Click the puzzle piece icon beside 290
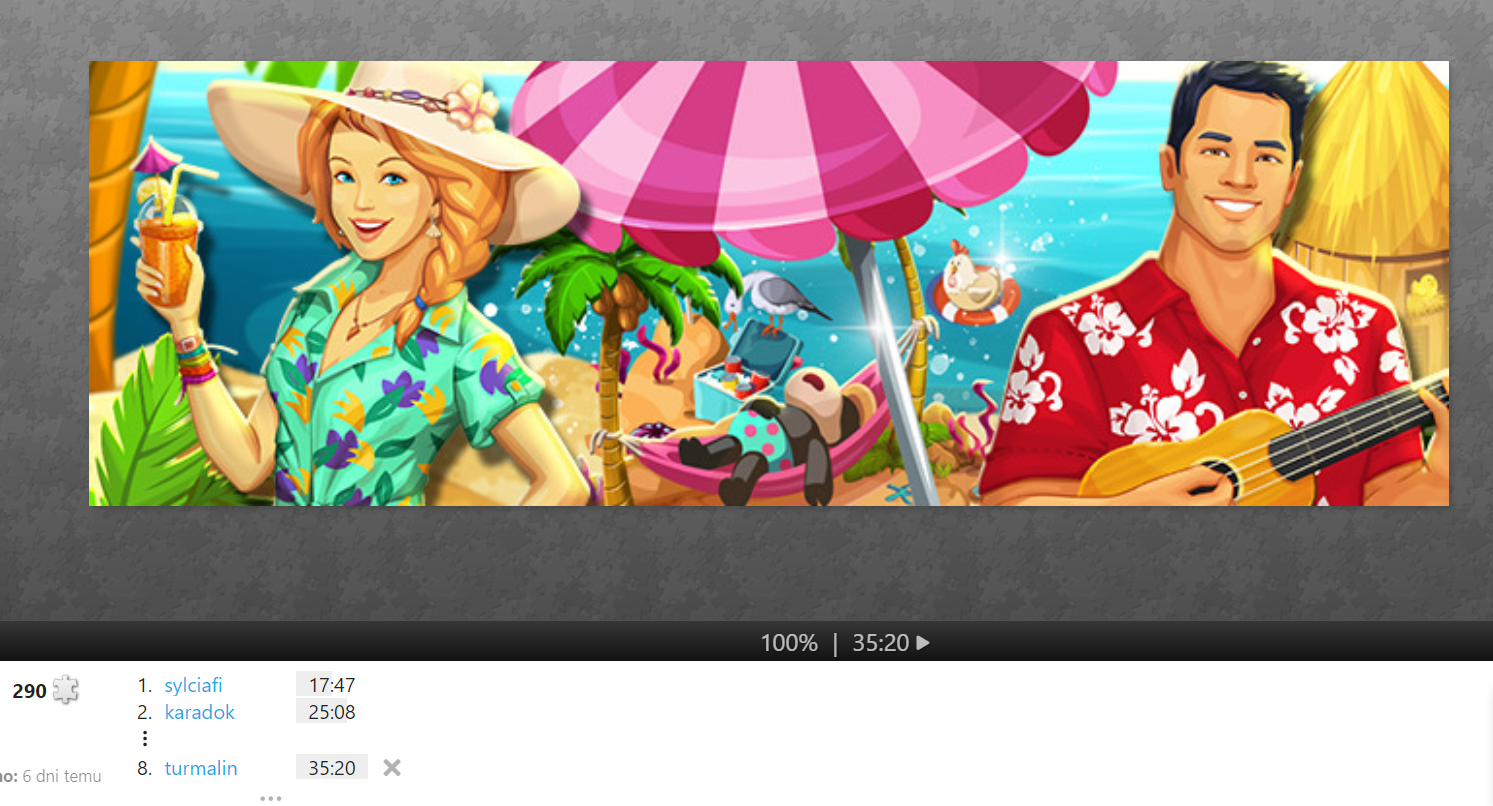The height and width of the screenshot is (806, 1493). coord(66,689)
